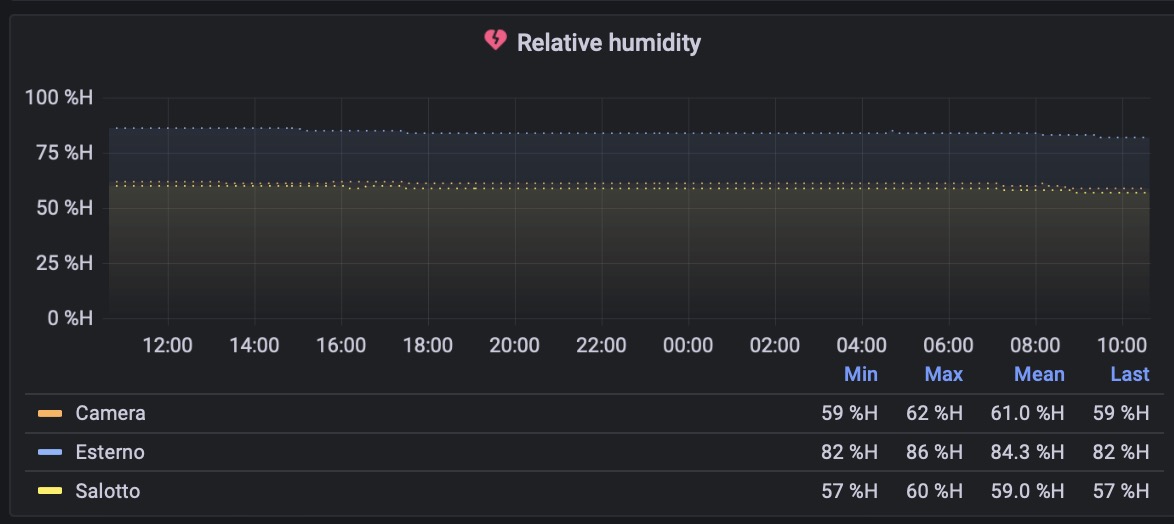The width and height of the screenshot is (1174, 524).
Task: Click the 100 %H y-axis label
Action: click(59, 97)
